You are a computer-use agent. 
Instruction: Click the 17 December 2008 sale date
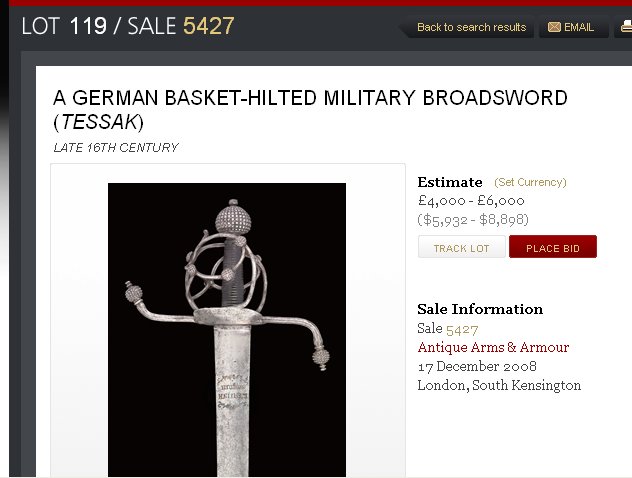pos(477,366)
